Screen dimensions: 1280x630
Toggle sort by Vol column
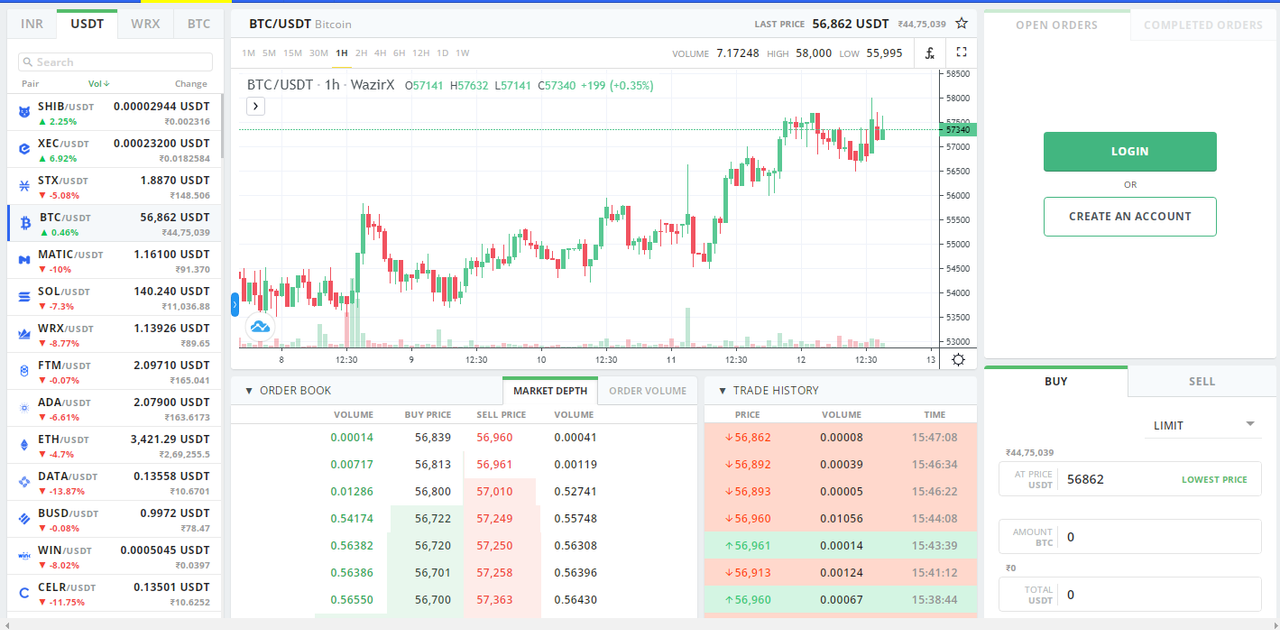coord(99,84)
